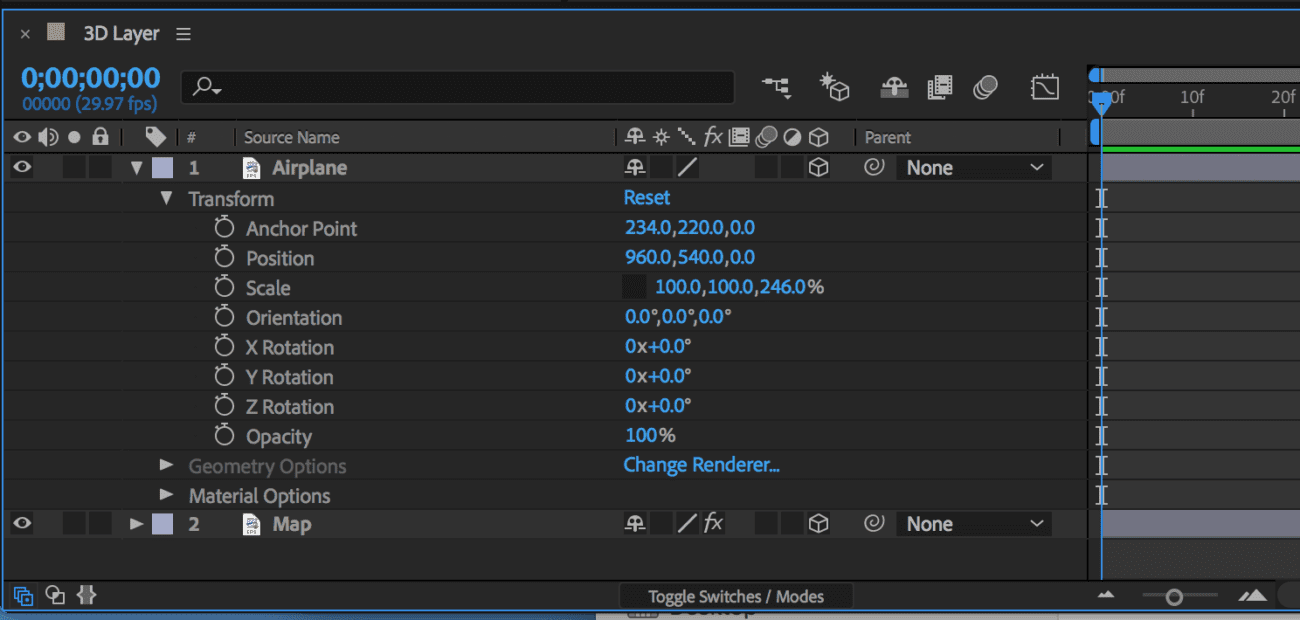The width and height of the screenshot is (1300, 620).
Task: Click the Change Renderer link
Action: point(701,465)
